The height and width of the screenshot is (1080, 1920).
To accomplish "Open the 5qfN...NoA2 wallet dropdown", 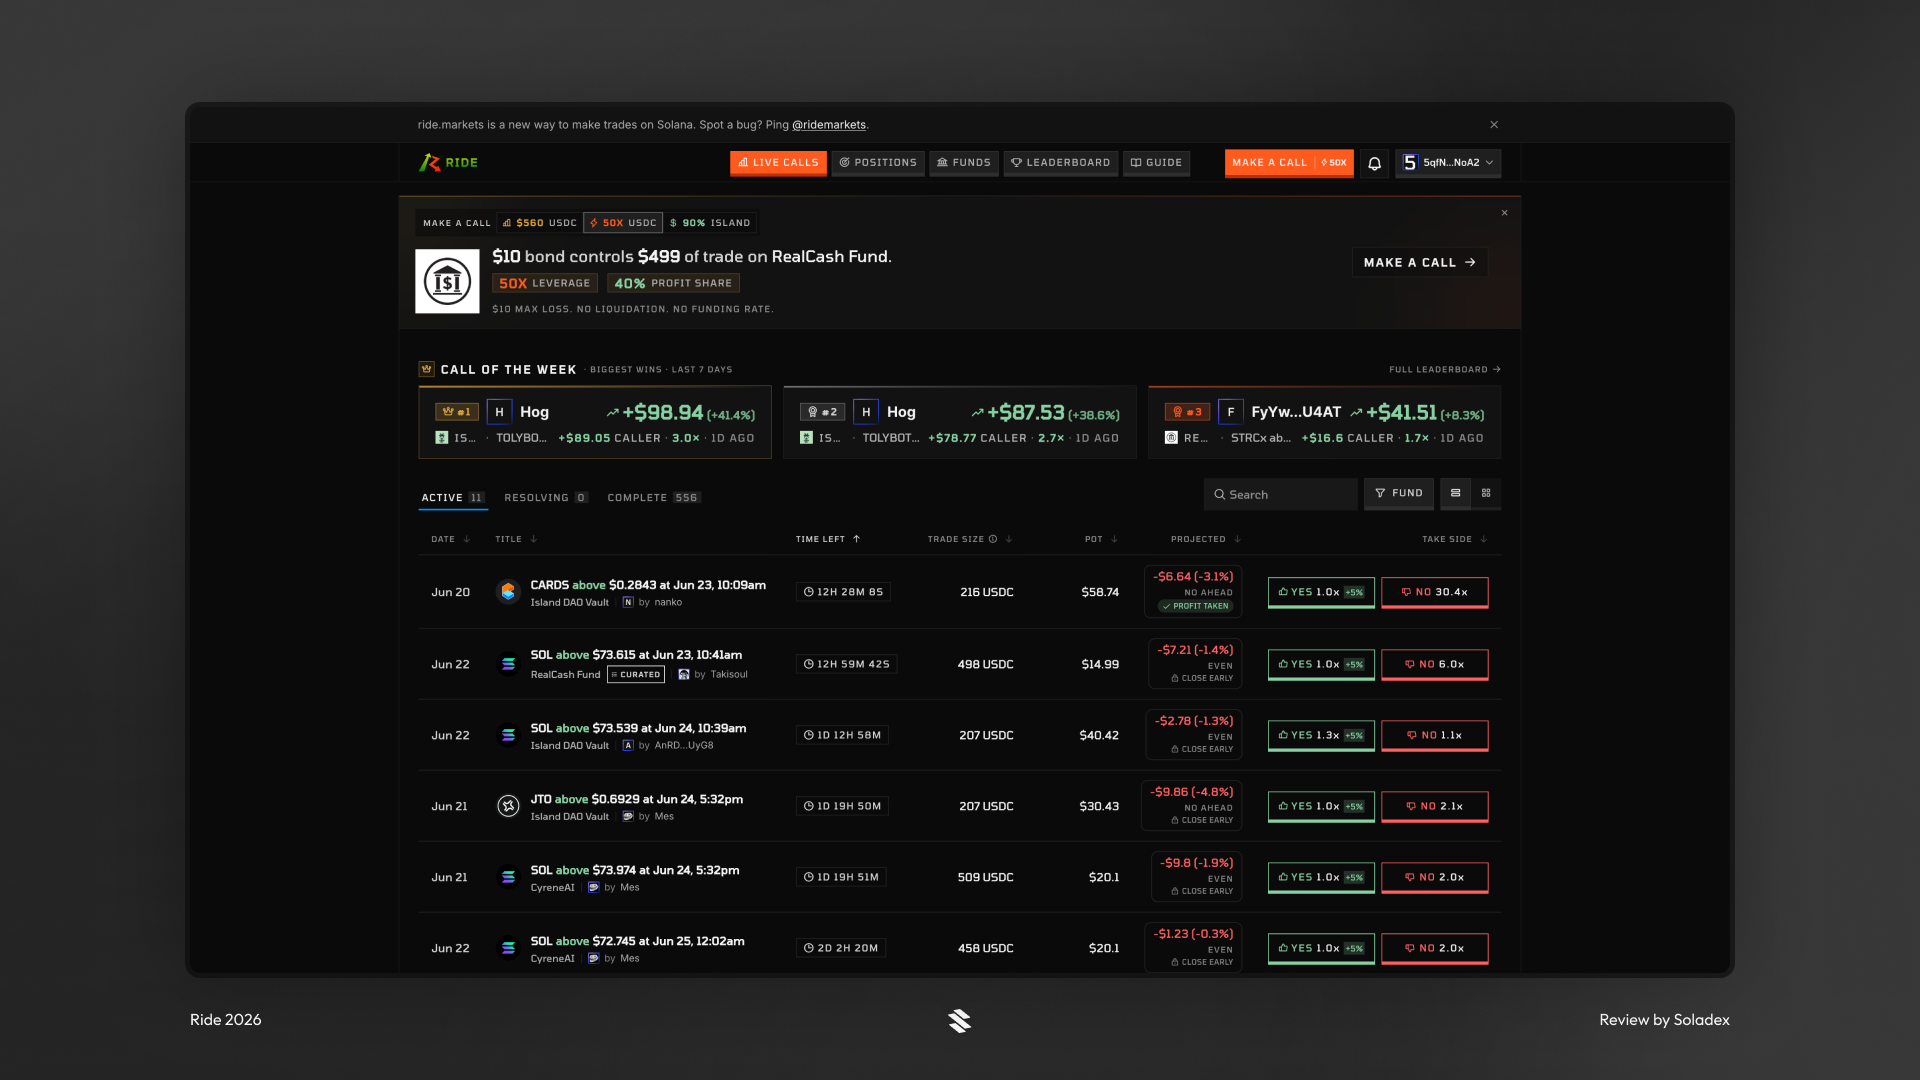I will [1448, 163].
